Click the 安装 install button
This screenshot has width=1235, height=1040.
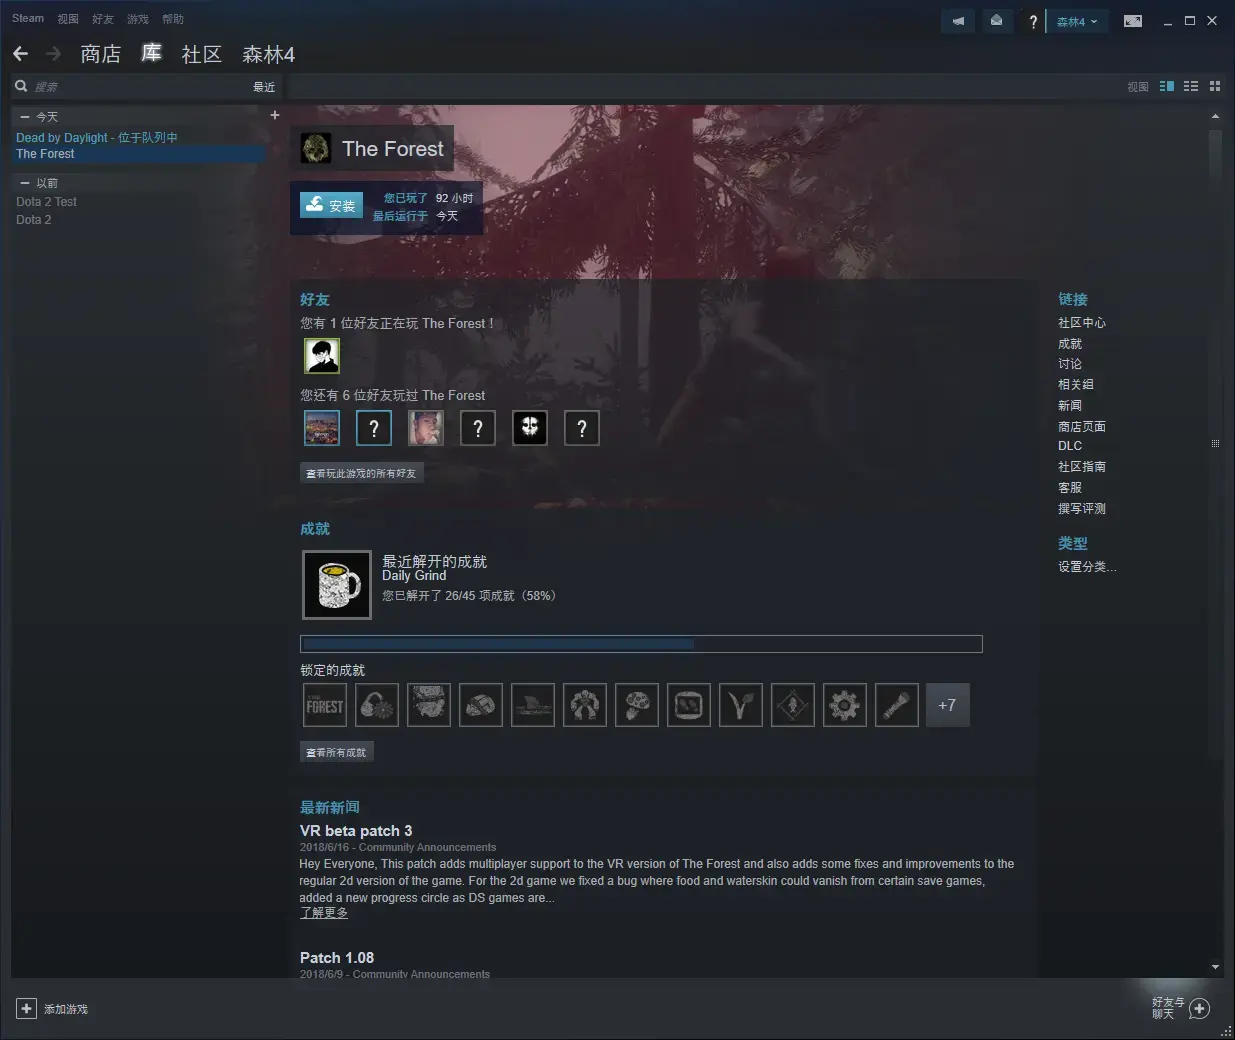point(331,205)
